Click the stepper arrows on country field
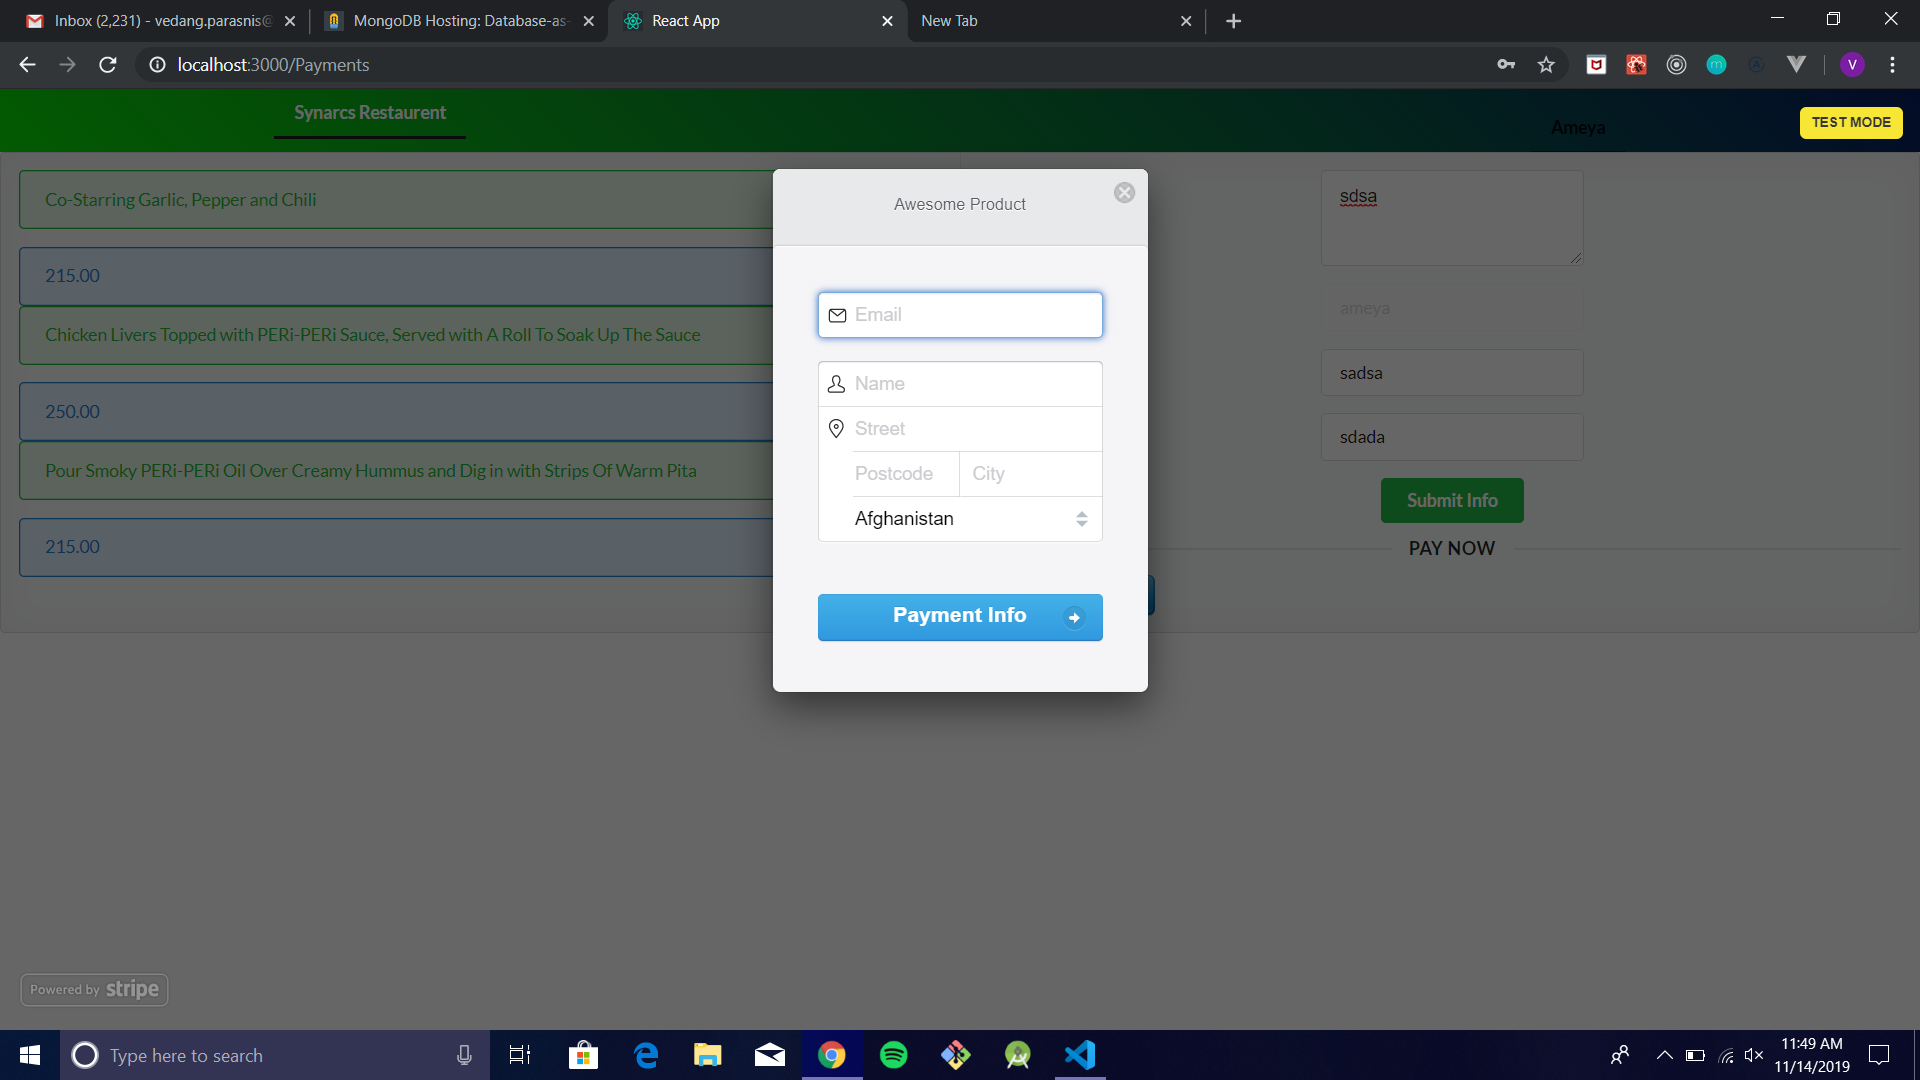 1079,517
